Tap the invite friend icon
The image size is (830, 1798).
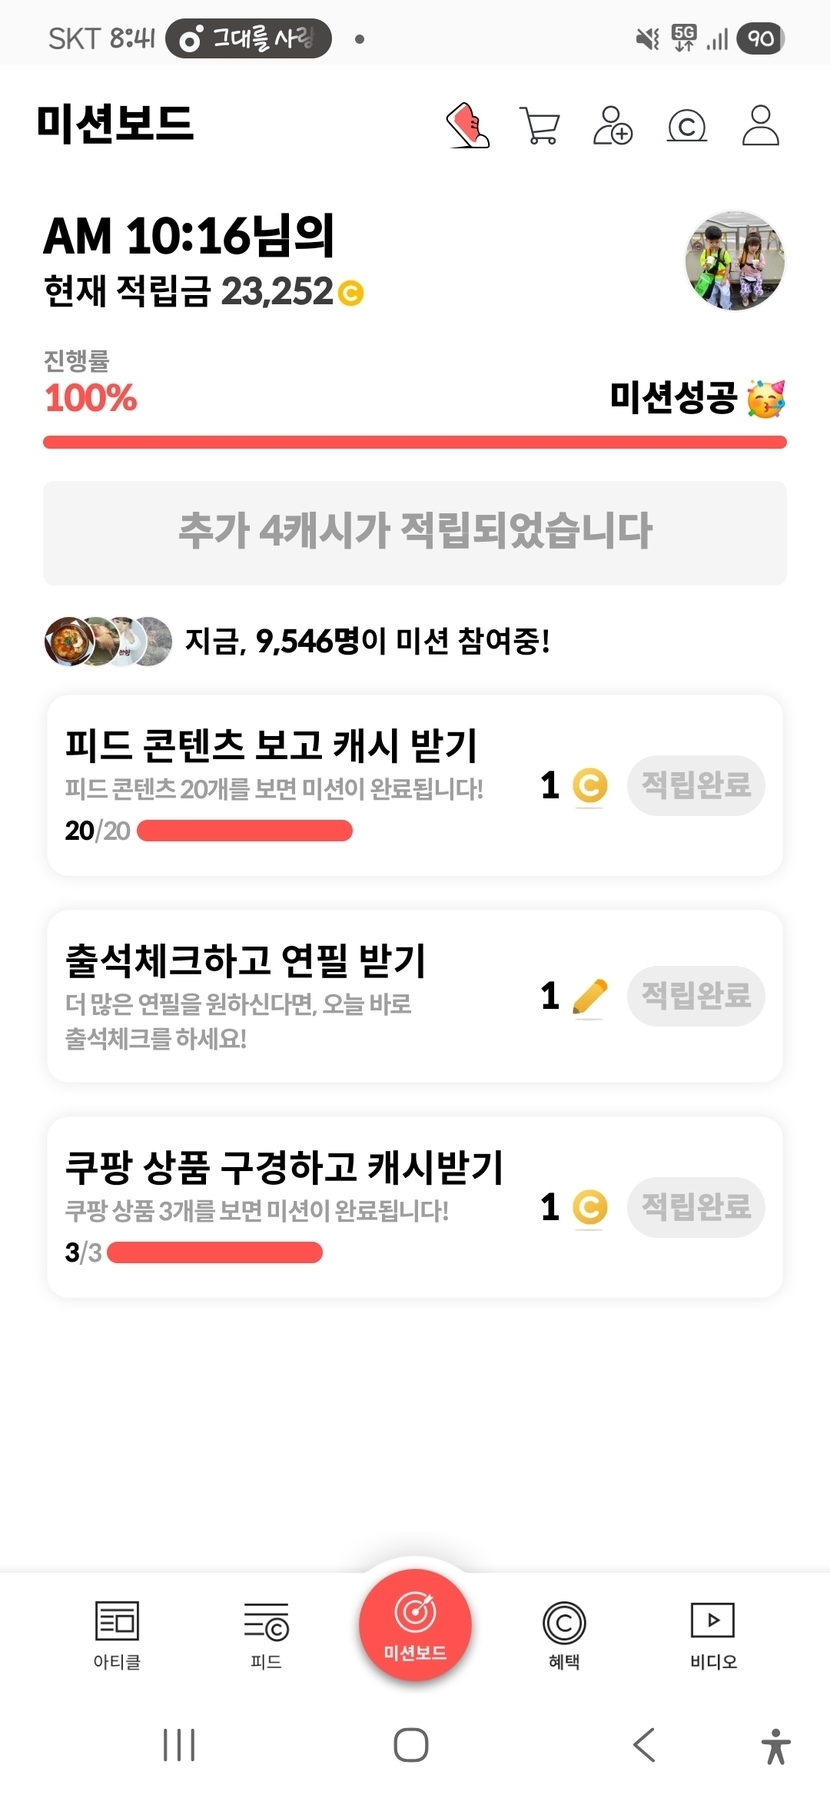pyautogui.click(x=612, y=126)
